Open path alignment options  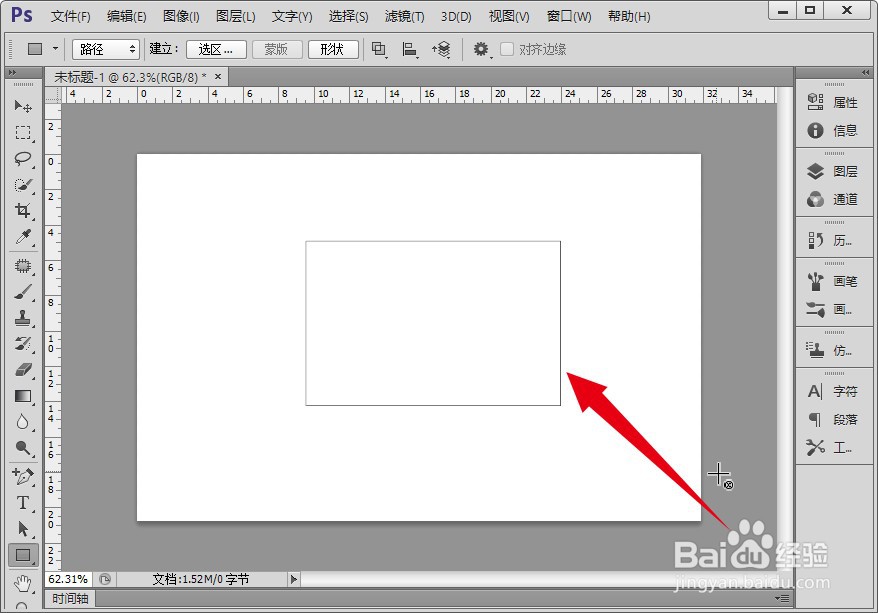[x=410, y=50]
